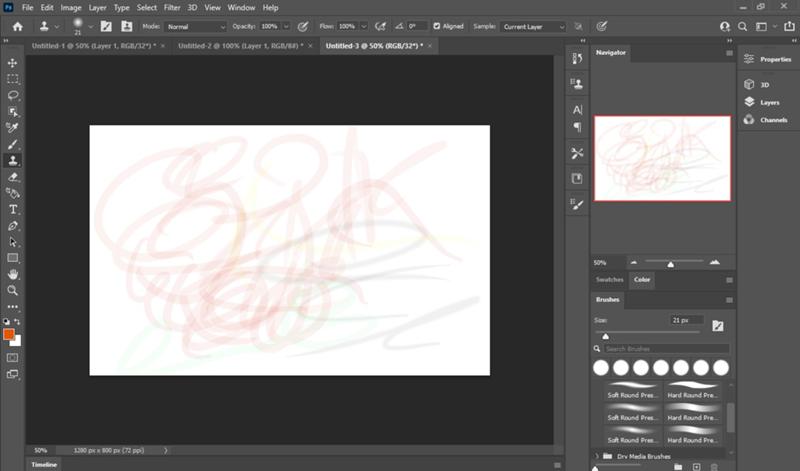Screen dimensions: 800x471
Task: Open the Channels panel
Action: [x=766, y=120]
